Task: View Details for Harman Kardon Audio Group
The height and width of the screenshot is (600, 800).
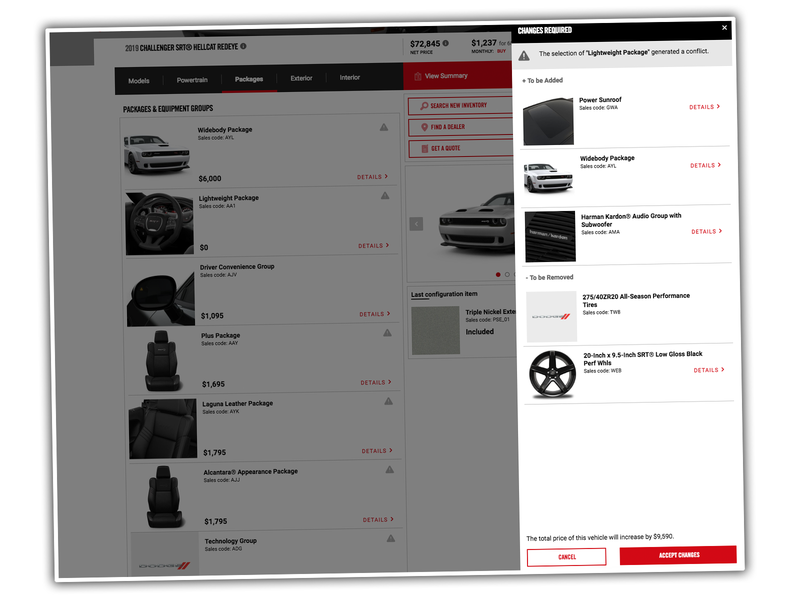Action: [x=707, y=231]
